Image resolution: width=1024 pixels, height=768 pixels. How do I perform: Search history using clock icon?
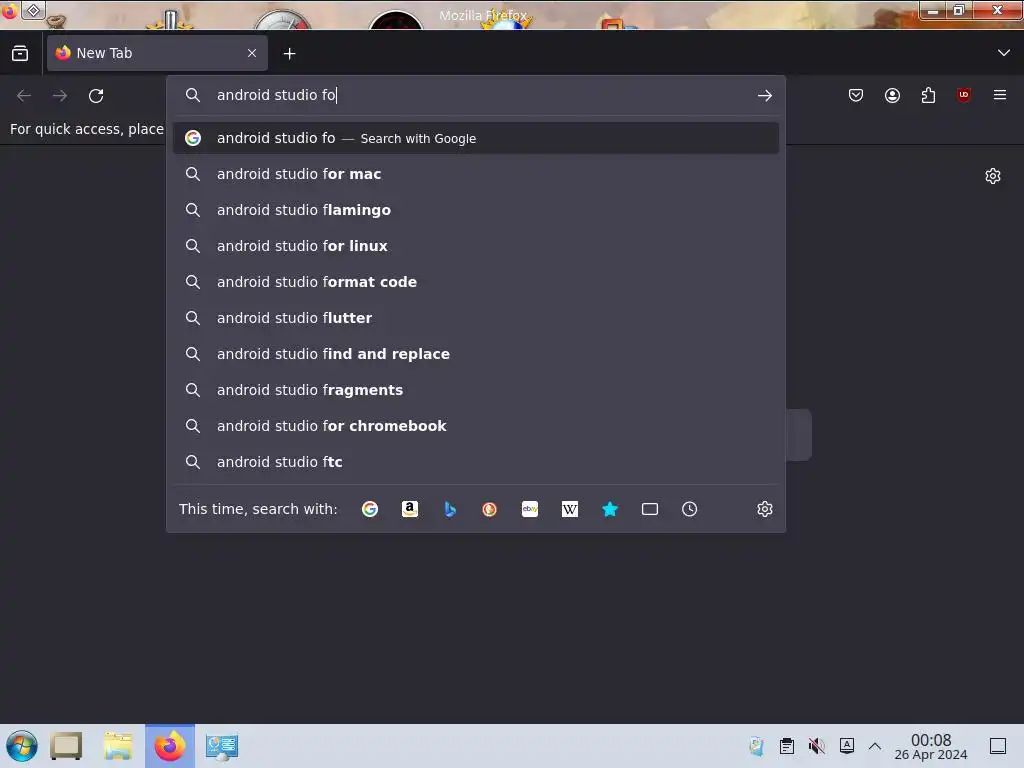click(690, 509)
